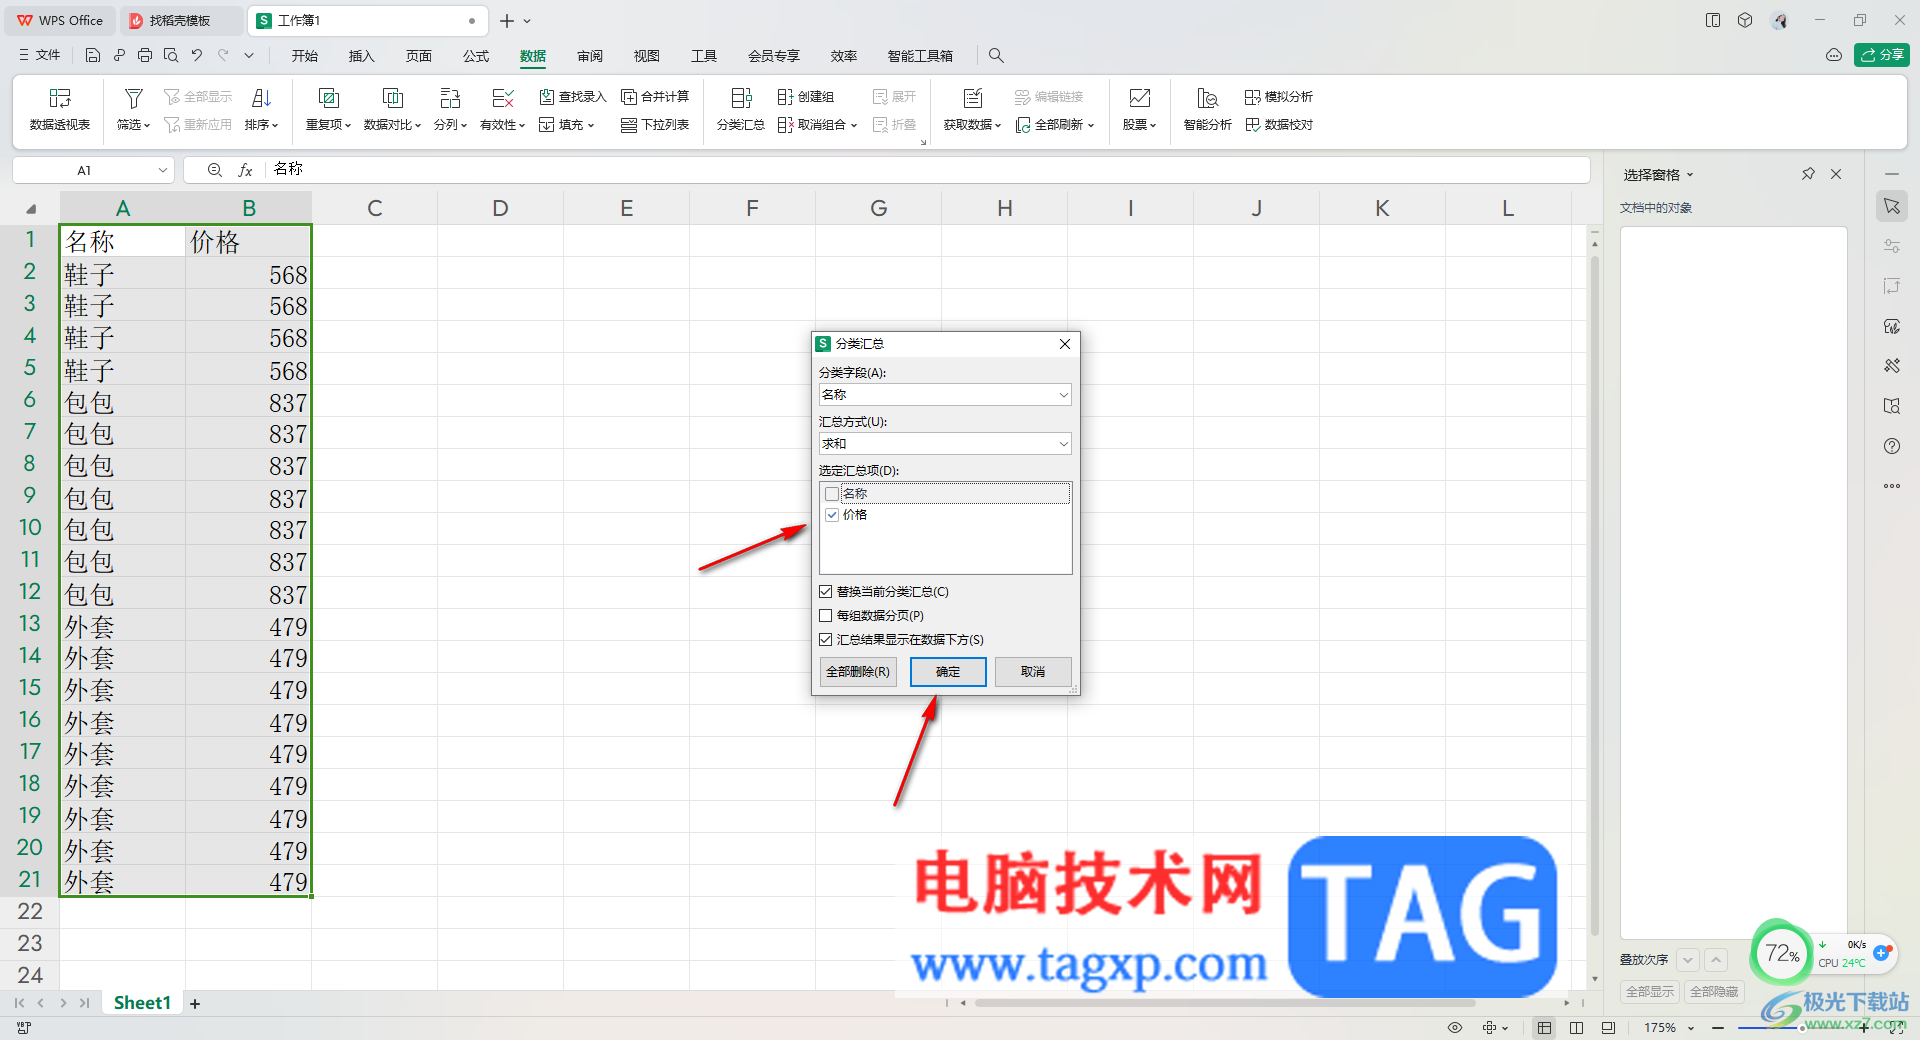Switch to the 插入 ribbon tab
Image resolution: width=1920 pixels, height=1040 pixels.
click(x=361, y=56)
